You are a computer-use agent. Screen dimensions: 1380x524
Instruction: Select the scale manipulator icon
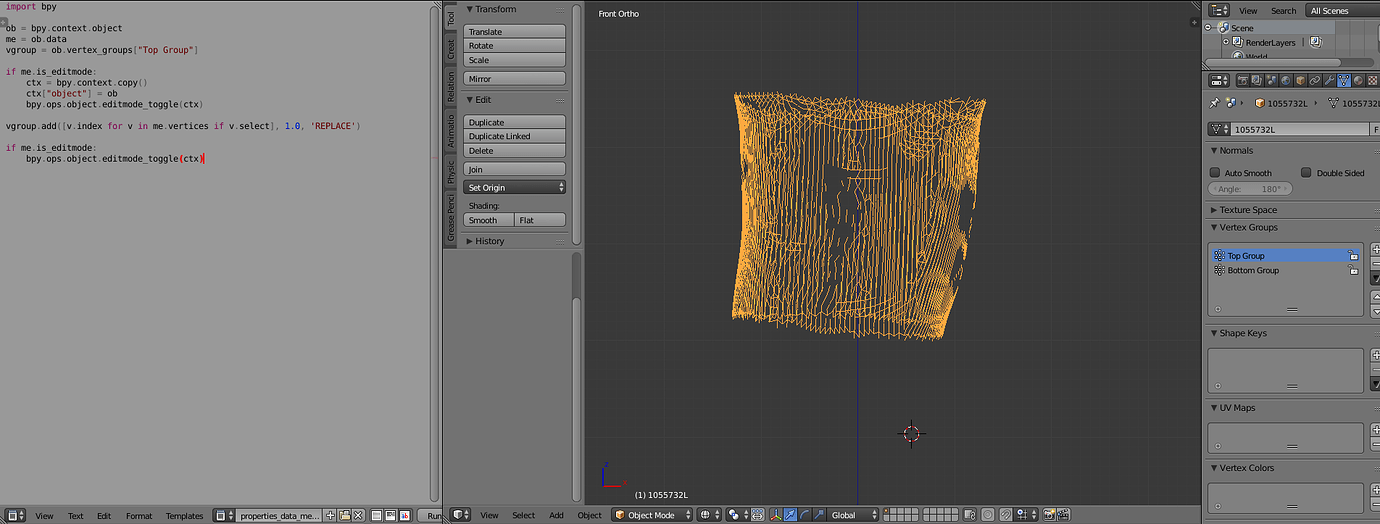click(818, 515)
